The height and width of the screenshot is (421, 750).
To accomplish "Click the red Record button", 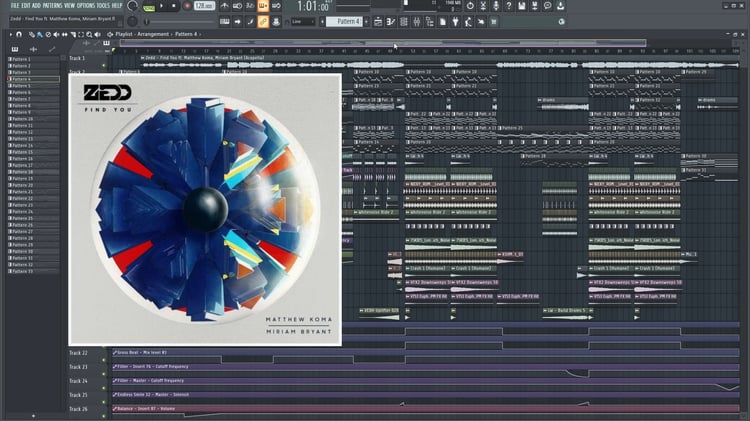I will tap(187, 6).
